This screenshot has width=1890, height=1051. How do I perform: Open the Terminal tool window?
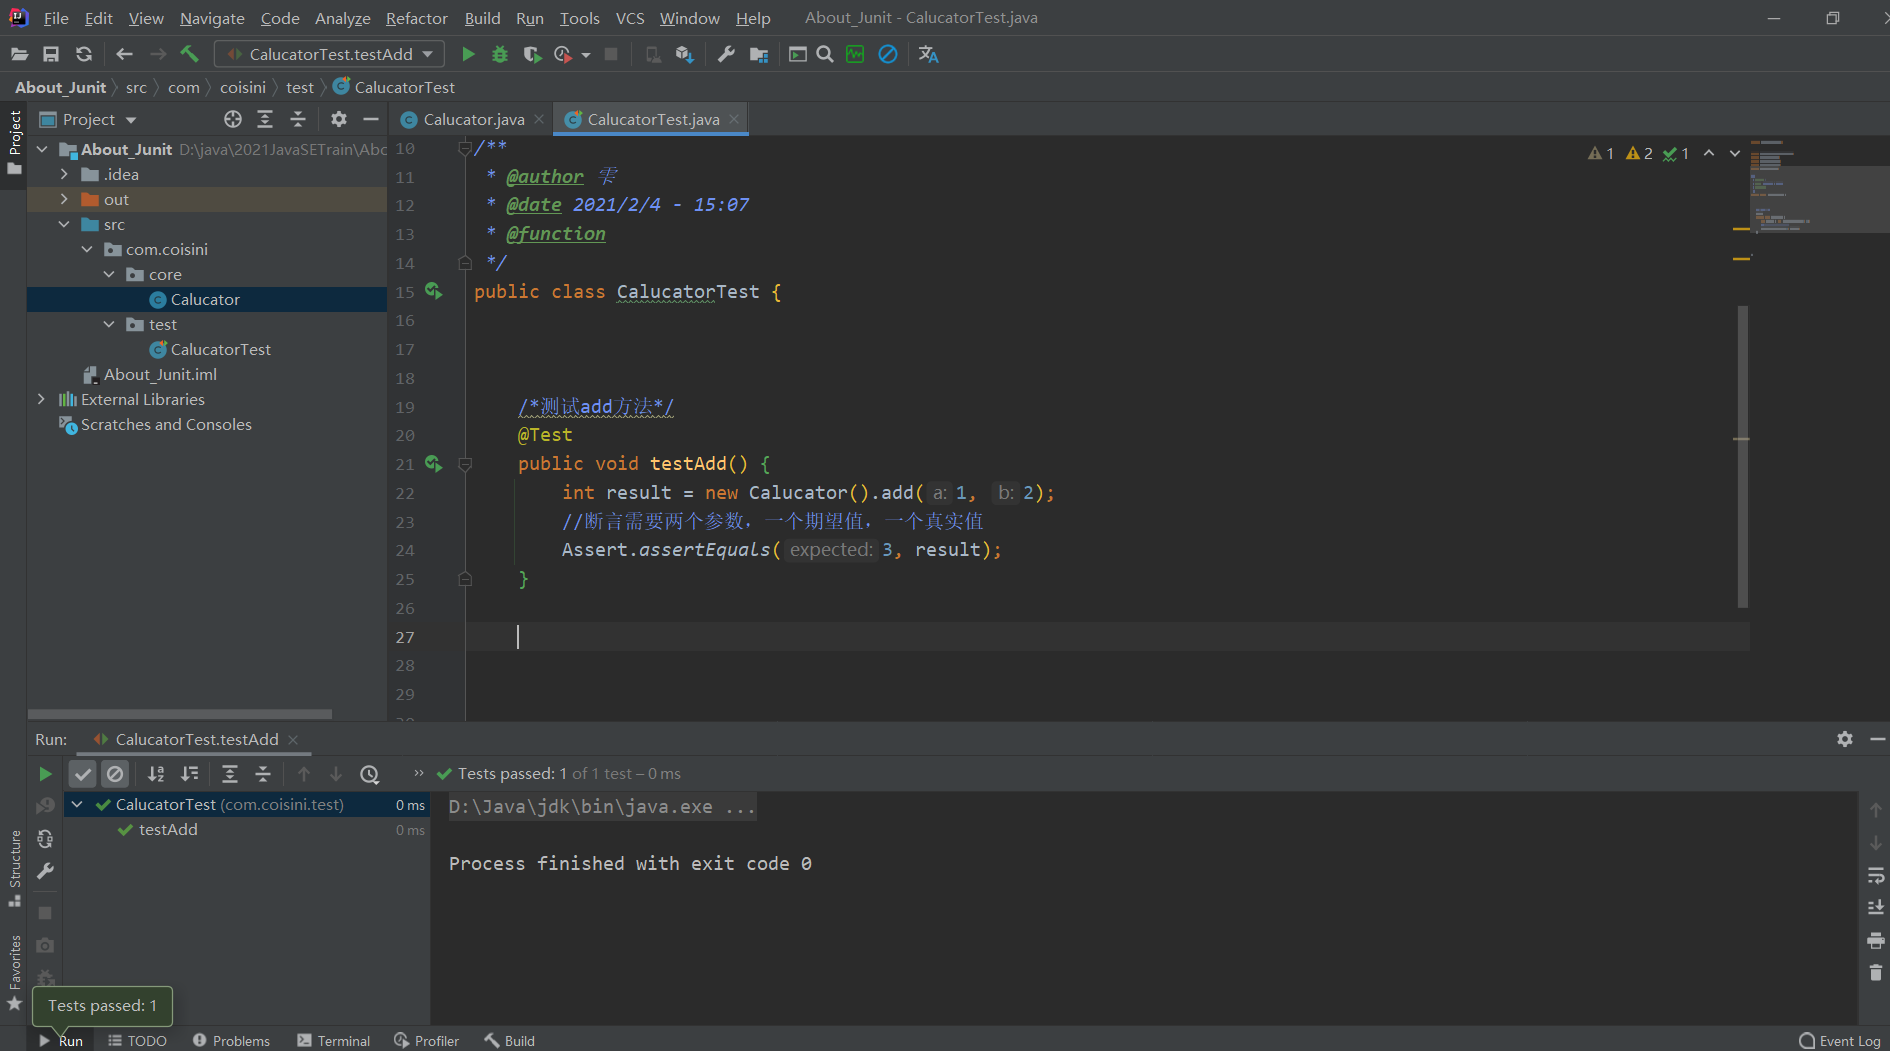[x=334, y=1040]
